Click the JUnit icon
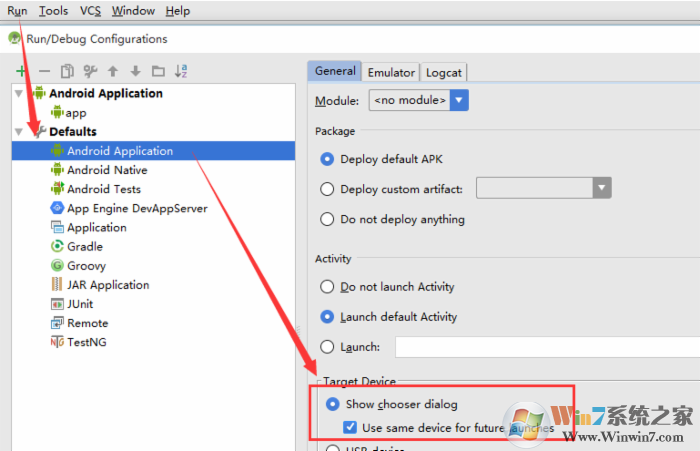Image resolution: width=700 pixels, height=451 pixels. [57, 304]
